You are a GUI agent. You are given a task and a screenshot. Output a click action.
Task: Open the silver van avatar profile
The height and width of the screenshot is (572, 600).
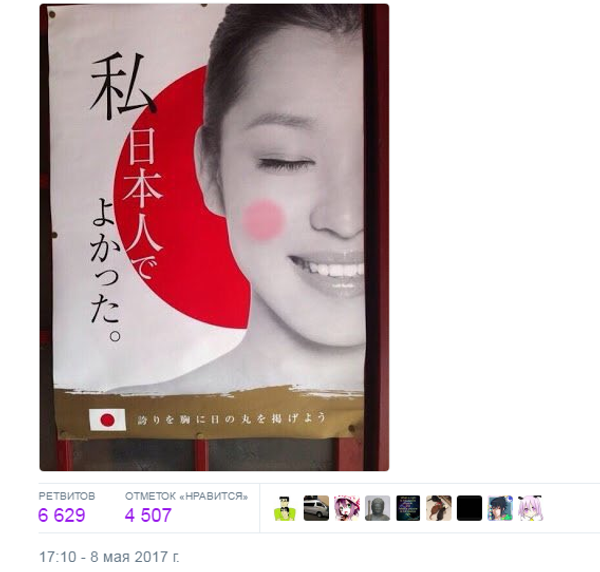[316, 508]
